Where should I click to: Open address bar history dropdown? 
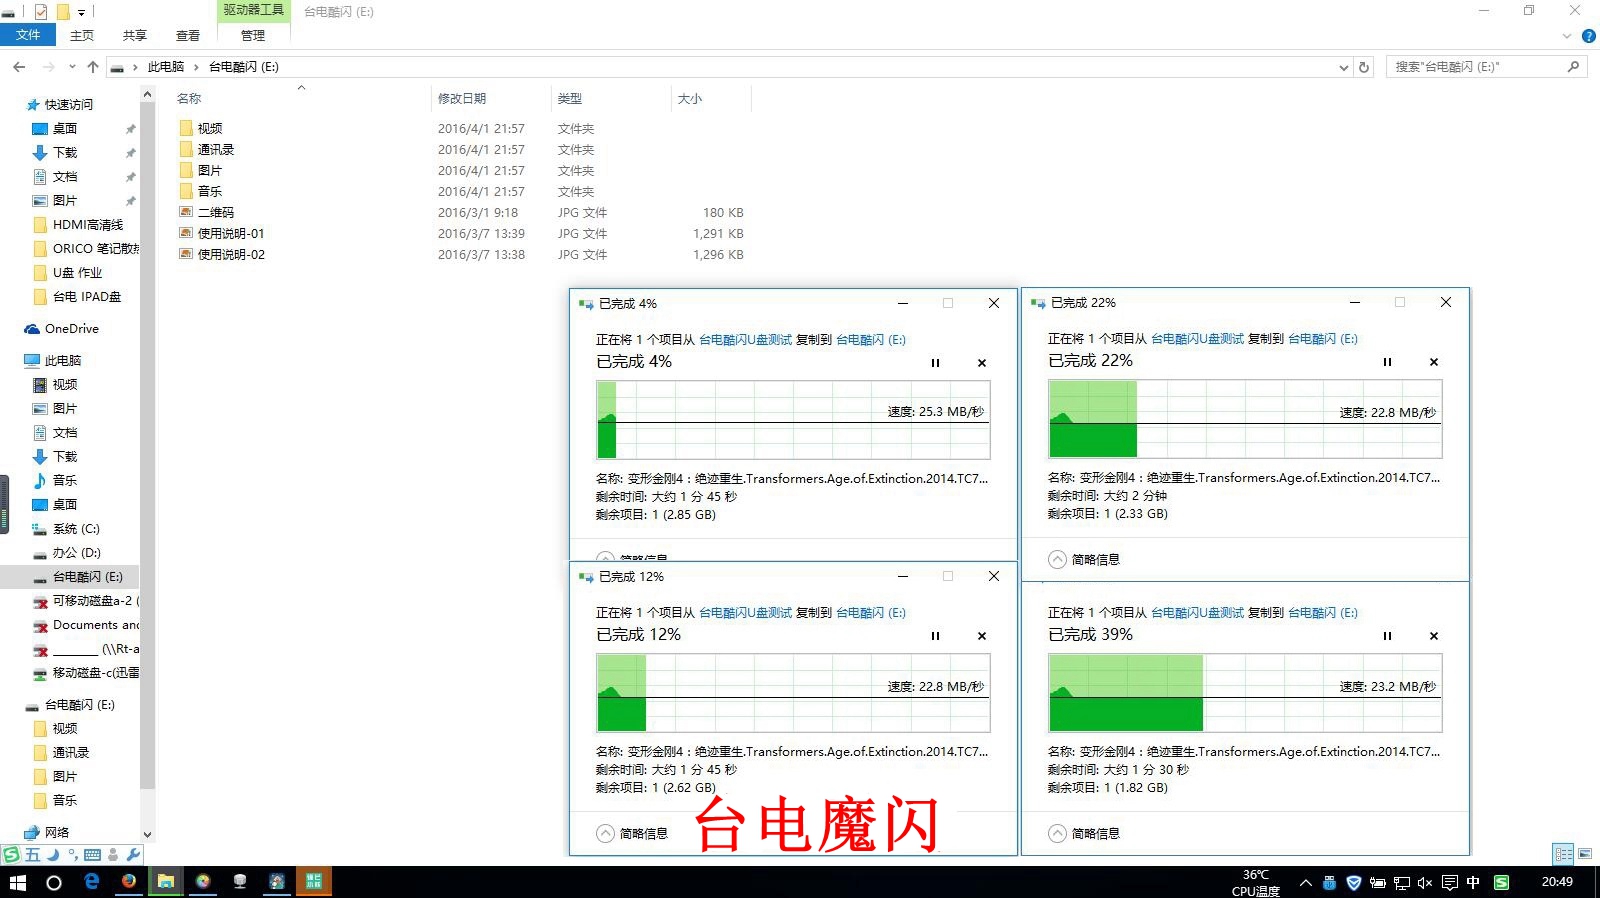click(1343, 67)
